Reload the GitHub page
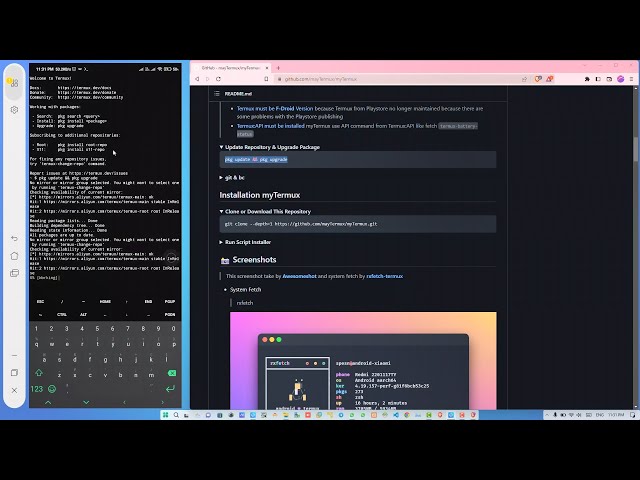The height and width of the screenshot is (480, 640). coord(218,79)
